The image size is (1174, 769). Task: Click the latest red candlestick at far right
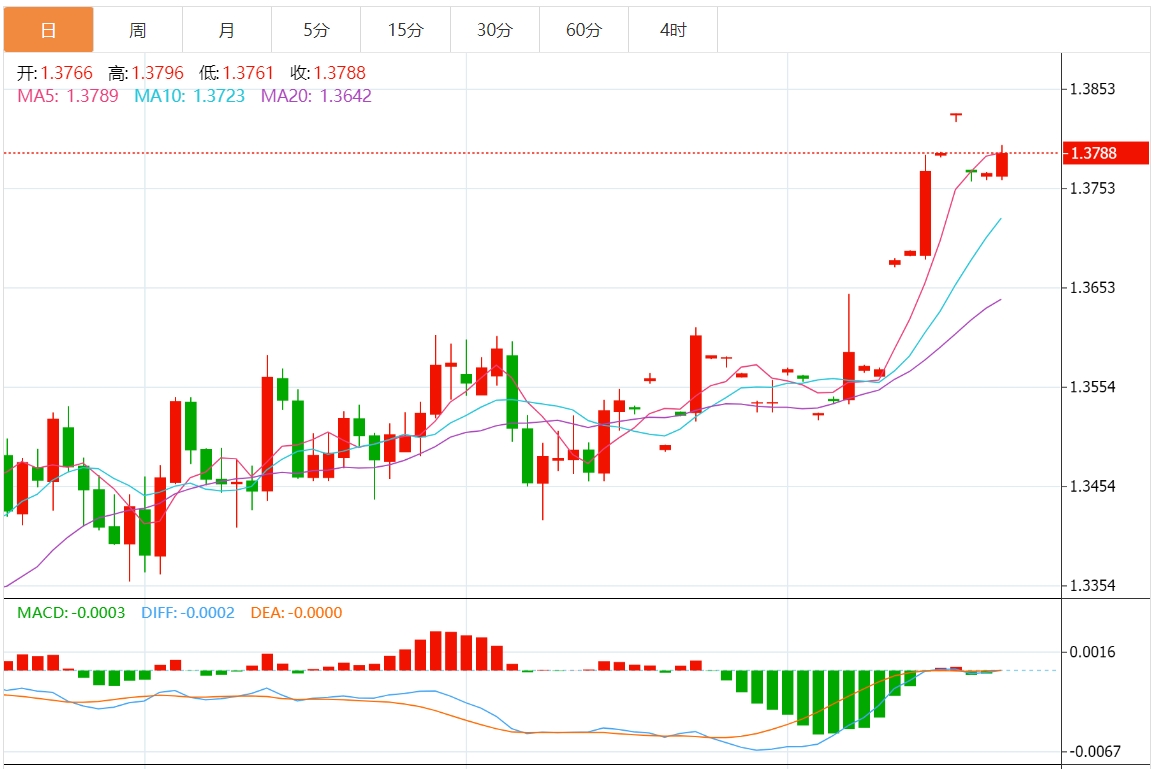1002,165
